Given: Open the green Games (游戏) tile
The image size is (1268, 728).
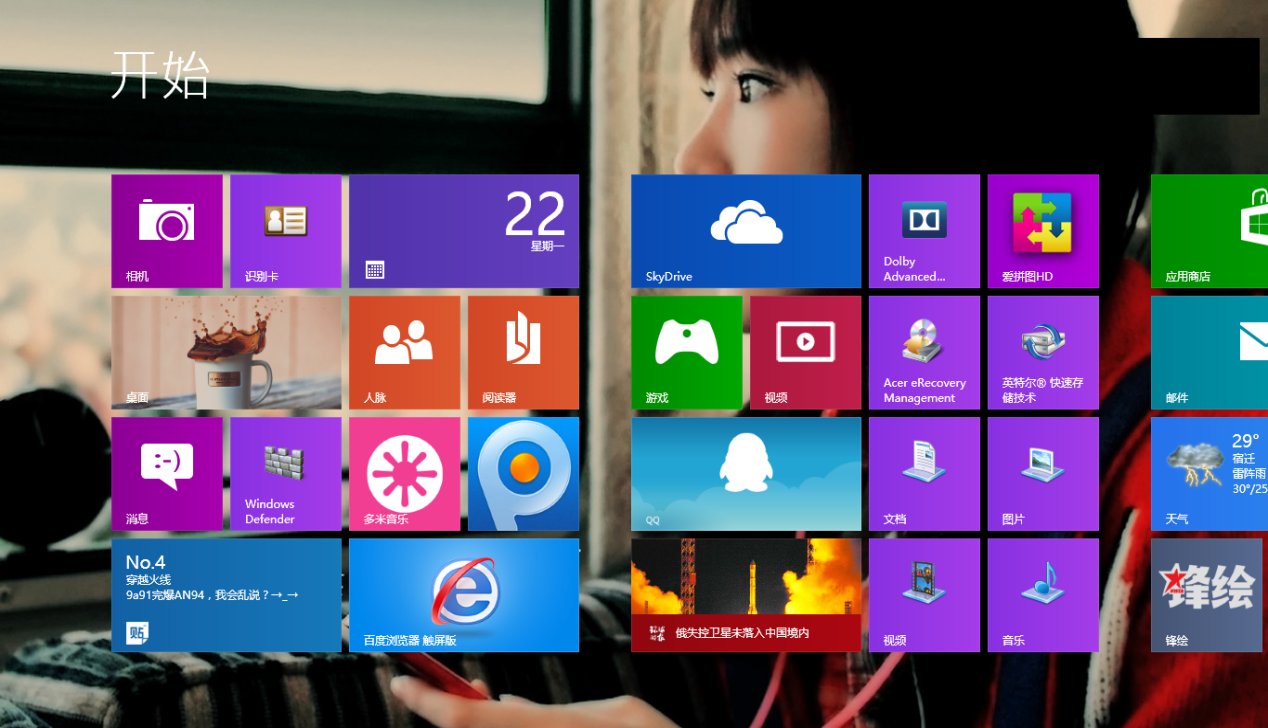Looking at the screenshot, I should (x=686, y=352).
